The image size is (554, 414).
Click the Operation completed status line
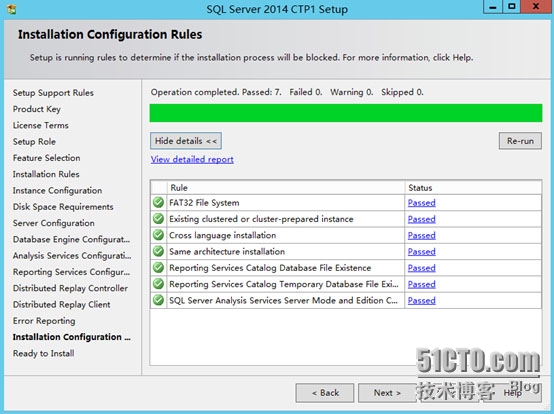pyautogui.click(x=287, y=92)
